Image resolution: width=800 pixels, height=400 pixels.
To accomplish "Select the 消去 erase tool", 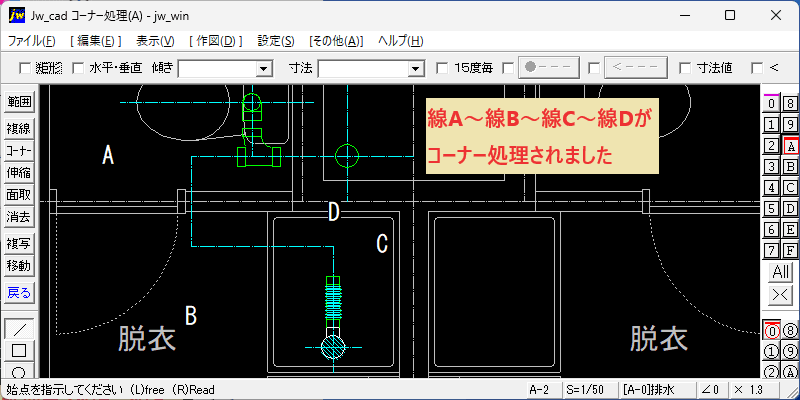I will 19,217.
